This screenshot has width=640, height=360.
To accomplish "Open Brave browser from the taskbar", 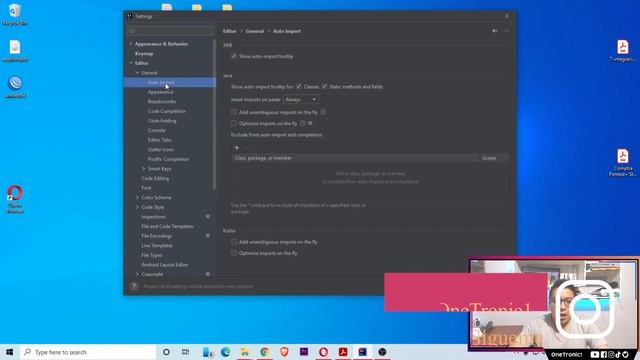I will pos(284,352).
